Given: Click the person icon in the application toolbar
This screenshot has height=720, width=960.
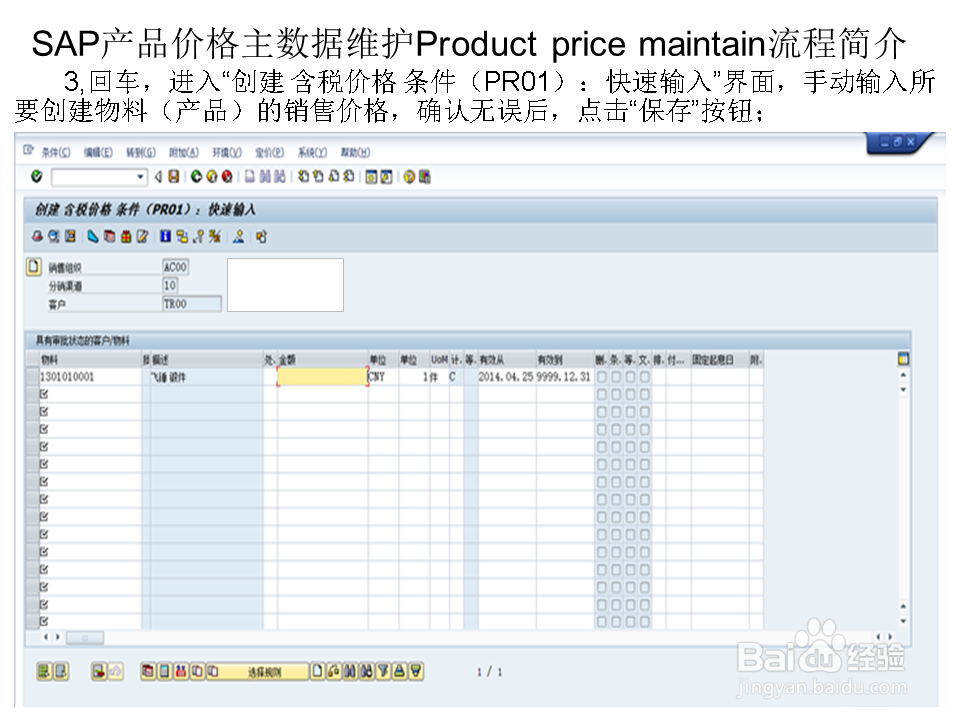Looking at the screenshot, I should (239, 236).
